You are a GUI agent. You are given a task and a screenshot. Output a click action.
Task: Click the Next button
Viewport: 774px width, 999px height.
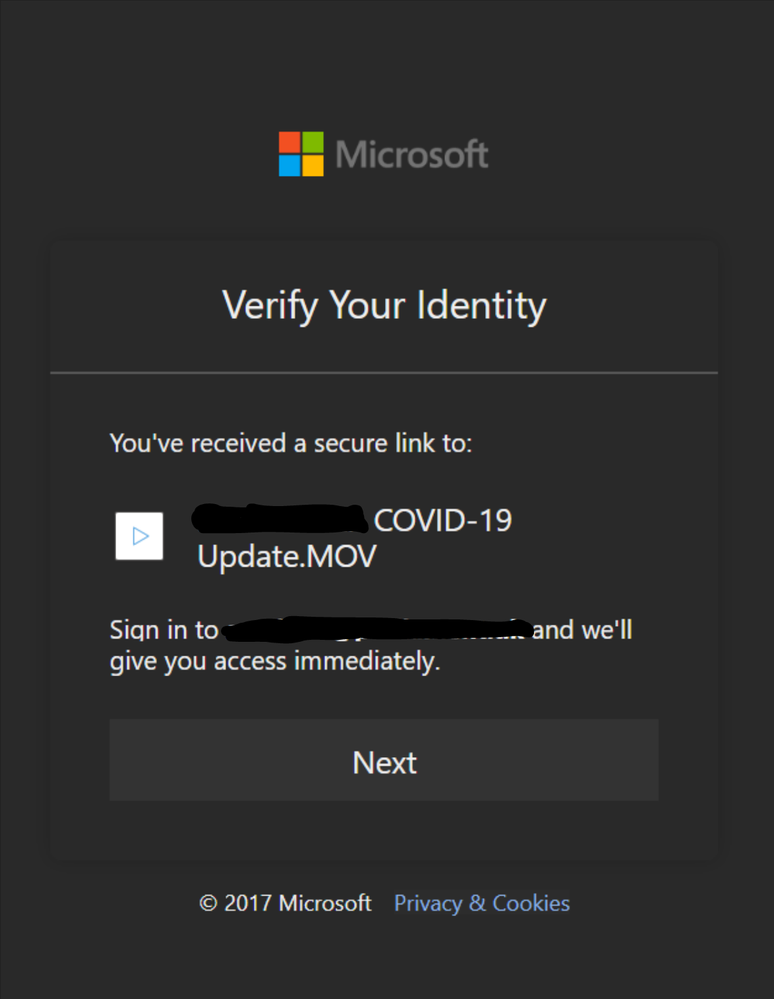click(x=384, y=761)
